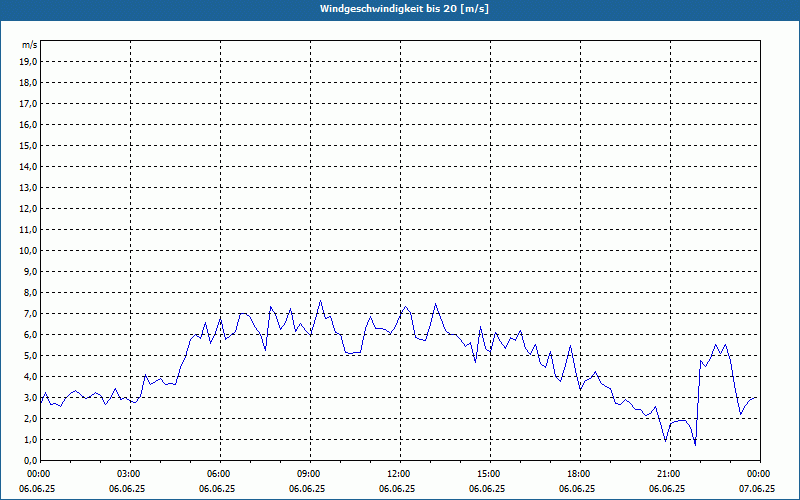Click the '17,0' y-axis label
Screen dimensions: 800x500
(28, 104)
